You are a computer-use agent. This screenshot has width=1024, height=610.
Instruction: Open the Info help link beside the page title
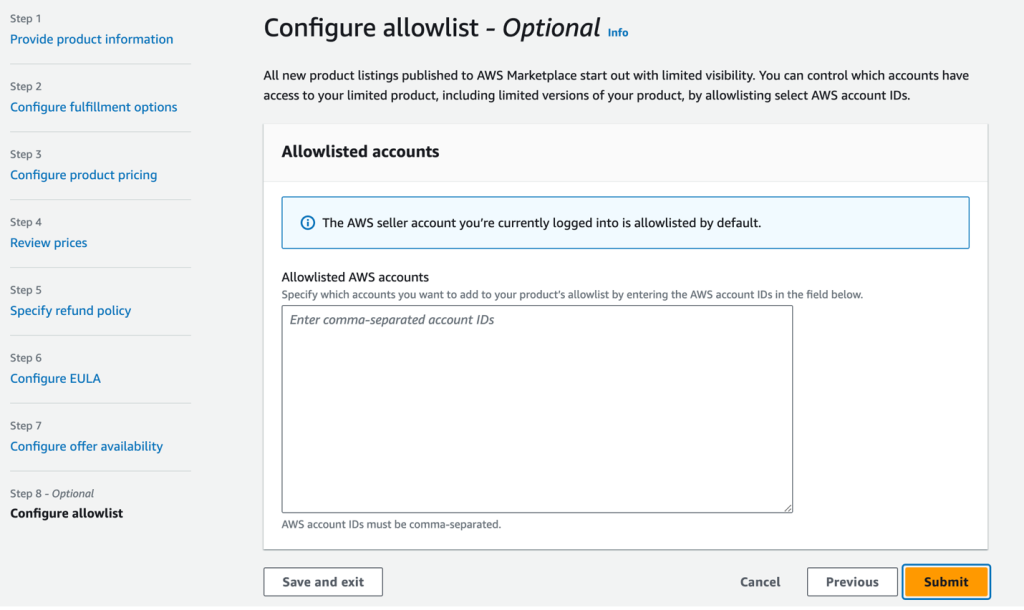pyautogui.click(x=617, y=32)
